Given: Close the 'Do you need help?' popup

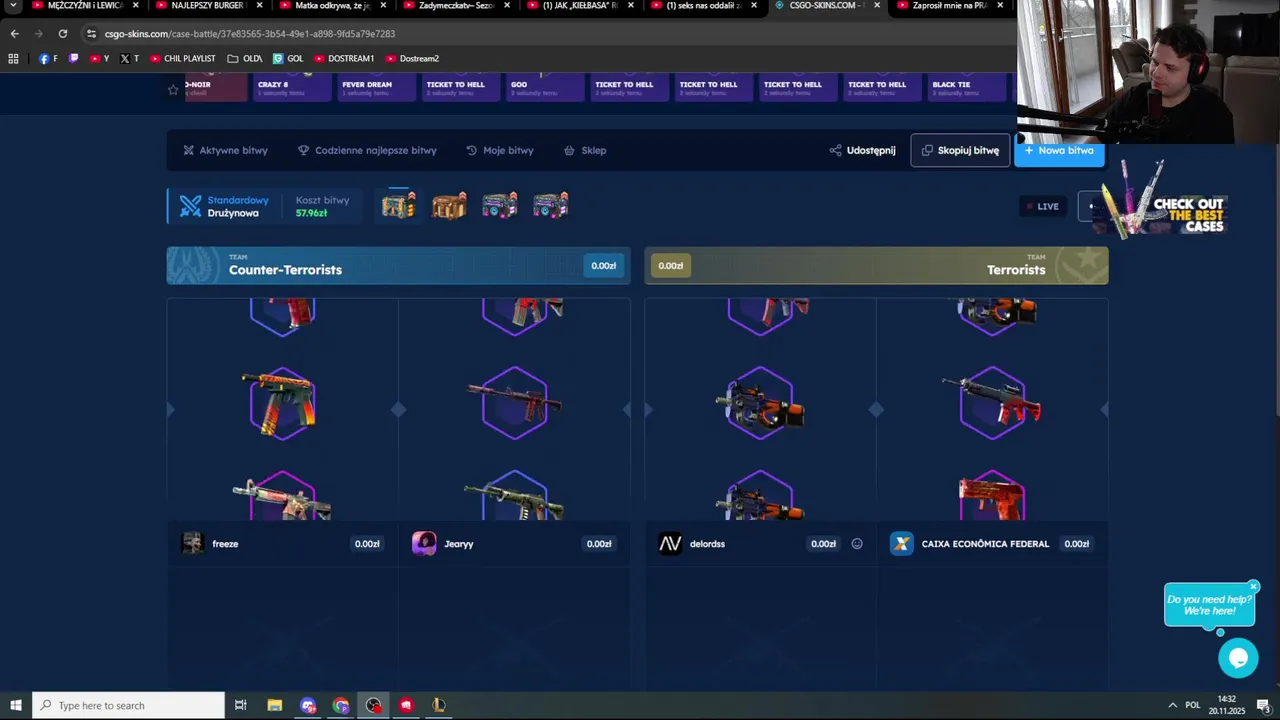Looking at the screenshot, I should point(1253,587).
